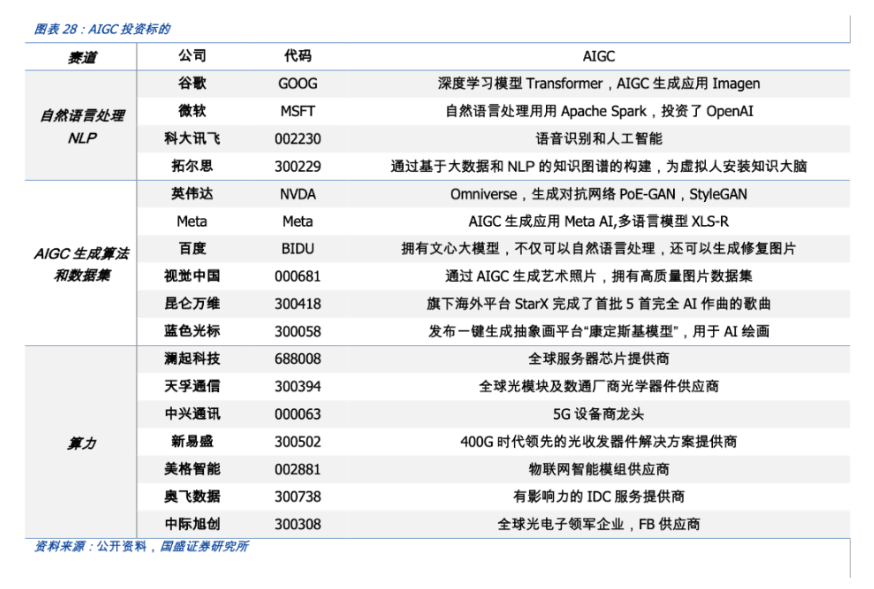Click company name '奥飞数据'
Viewport: 874px width, 589px height.
click(x=192, y=496)
